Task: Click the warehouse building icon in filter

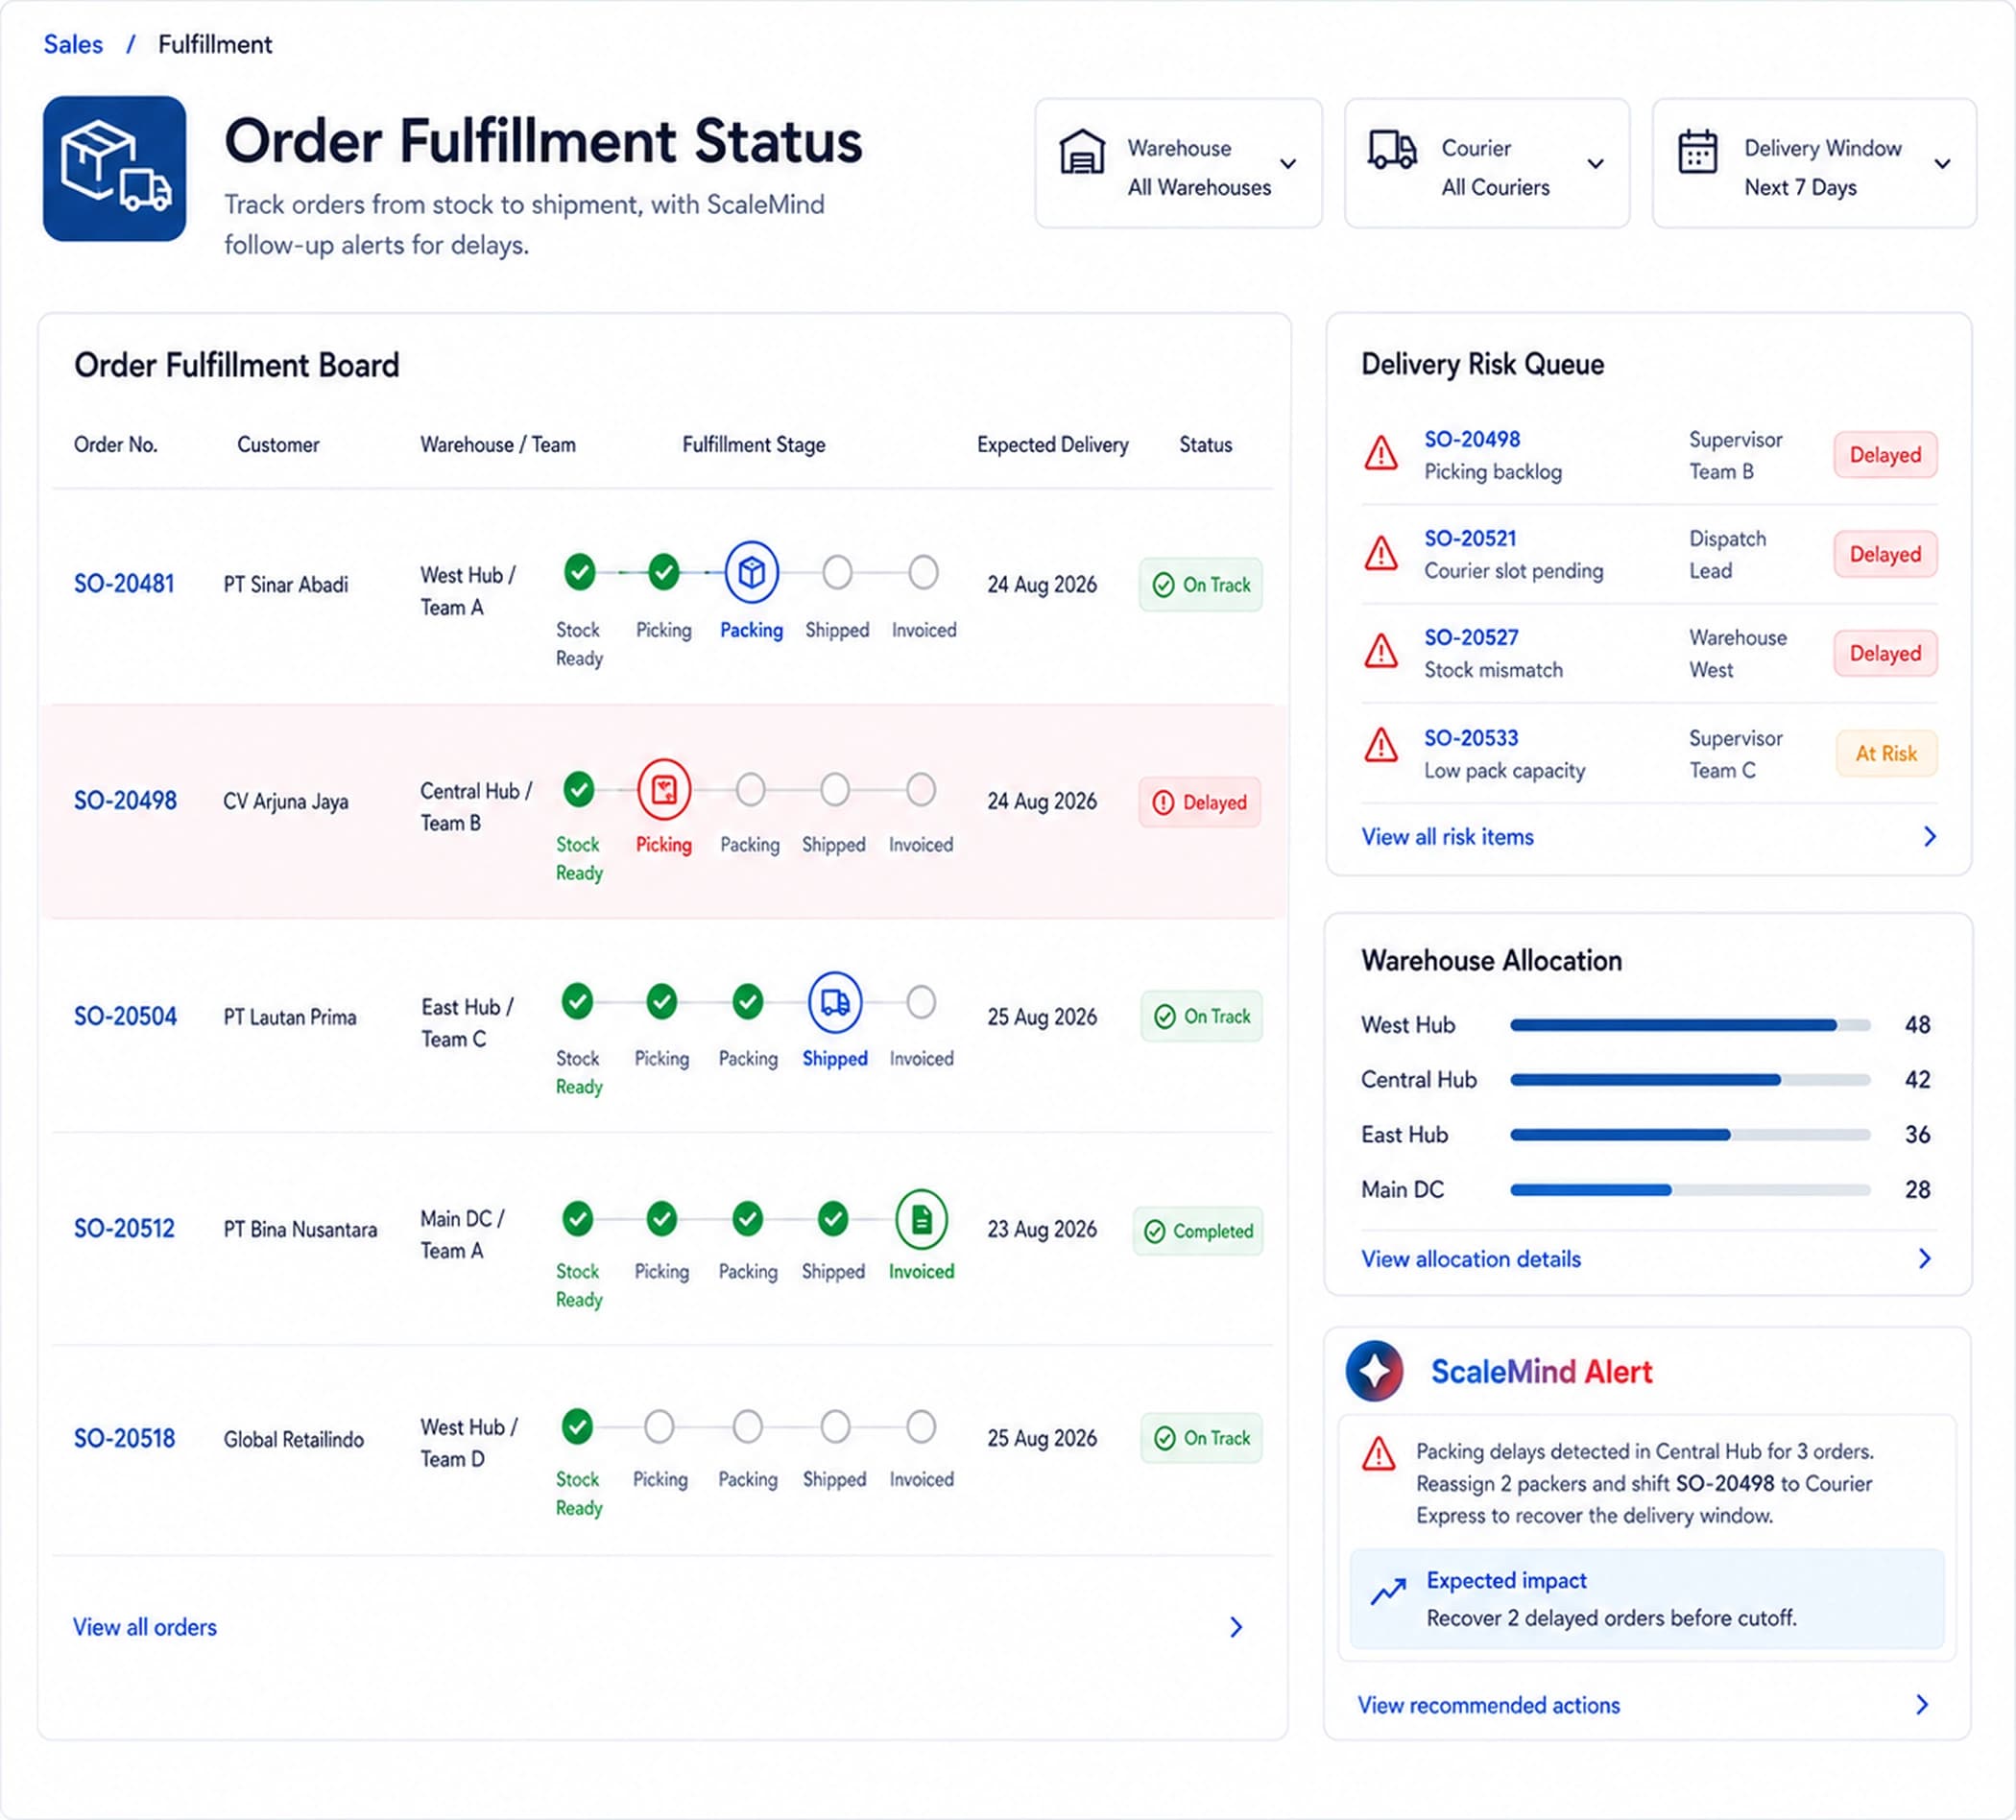Action: pos(1082,152)
